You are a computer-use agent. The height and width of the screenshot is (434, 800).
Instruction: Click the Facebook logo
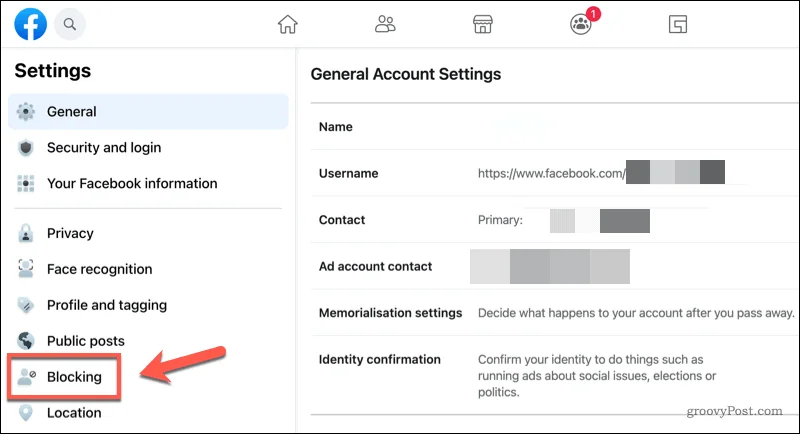[31, 24]
